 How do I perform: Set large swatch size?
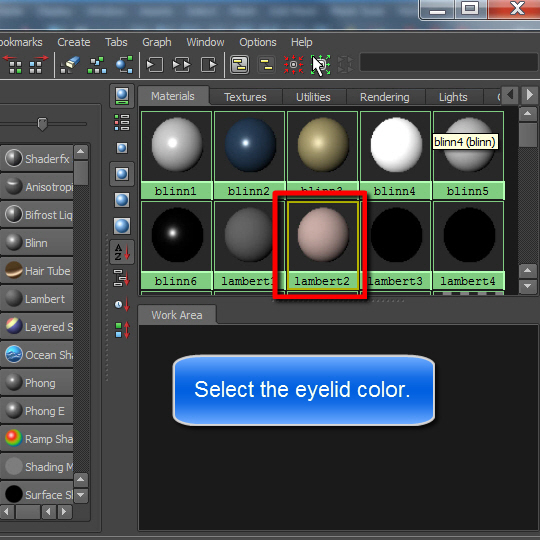point(122,200)
